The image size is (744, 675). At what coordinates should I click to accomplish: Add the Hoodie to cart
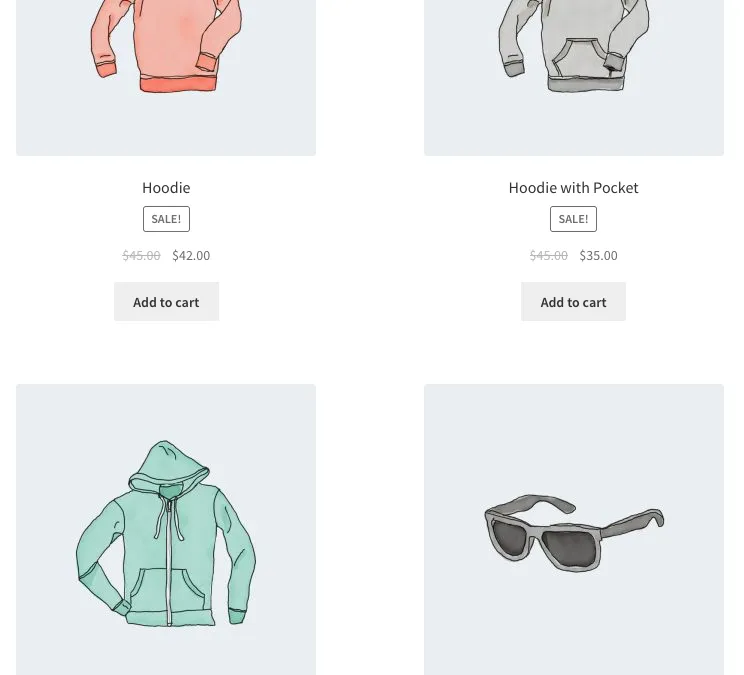[x=166, y=302]
